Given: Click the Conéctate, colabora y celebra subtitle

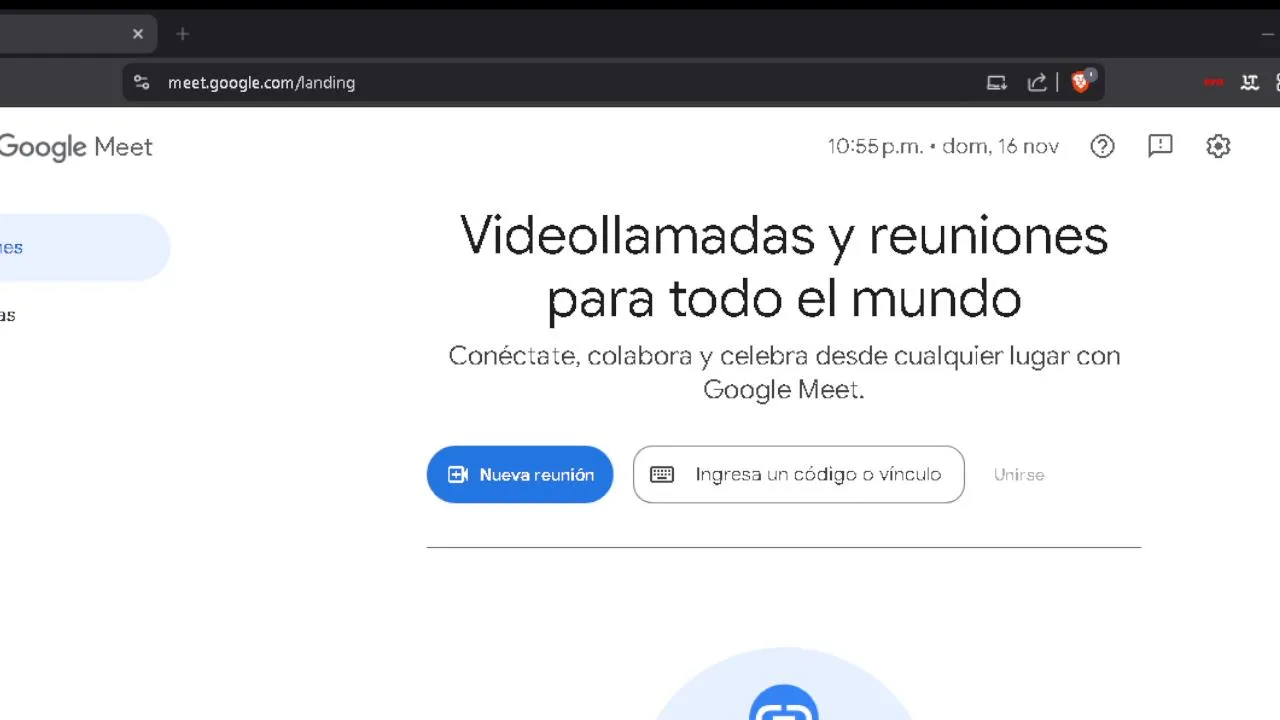Looking at the screenshot, I should (x=784, y=372).
